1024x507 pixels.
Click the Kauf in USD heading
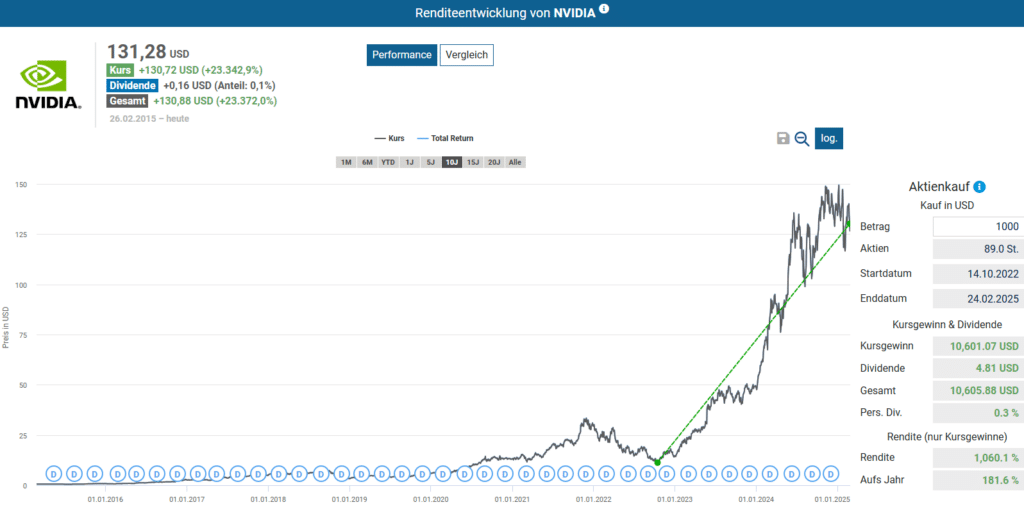coord(946,205)
